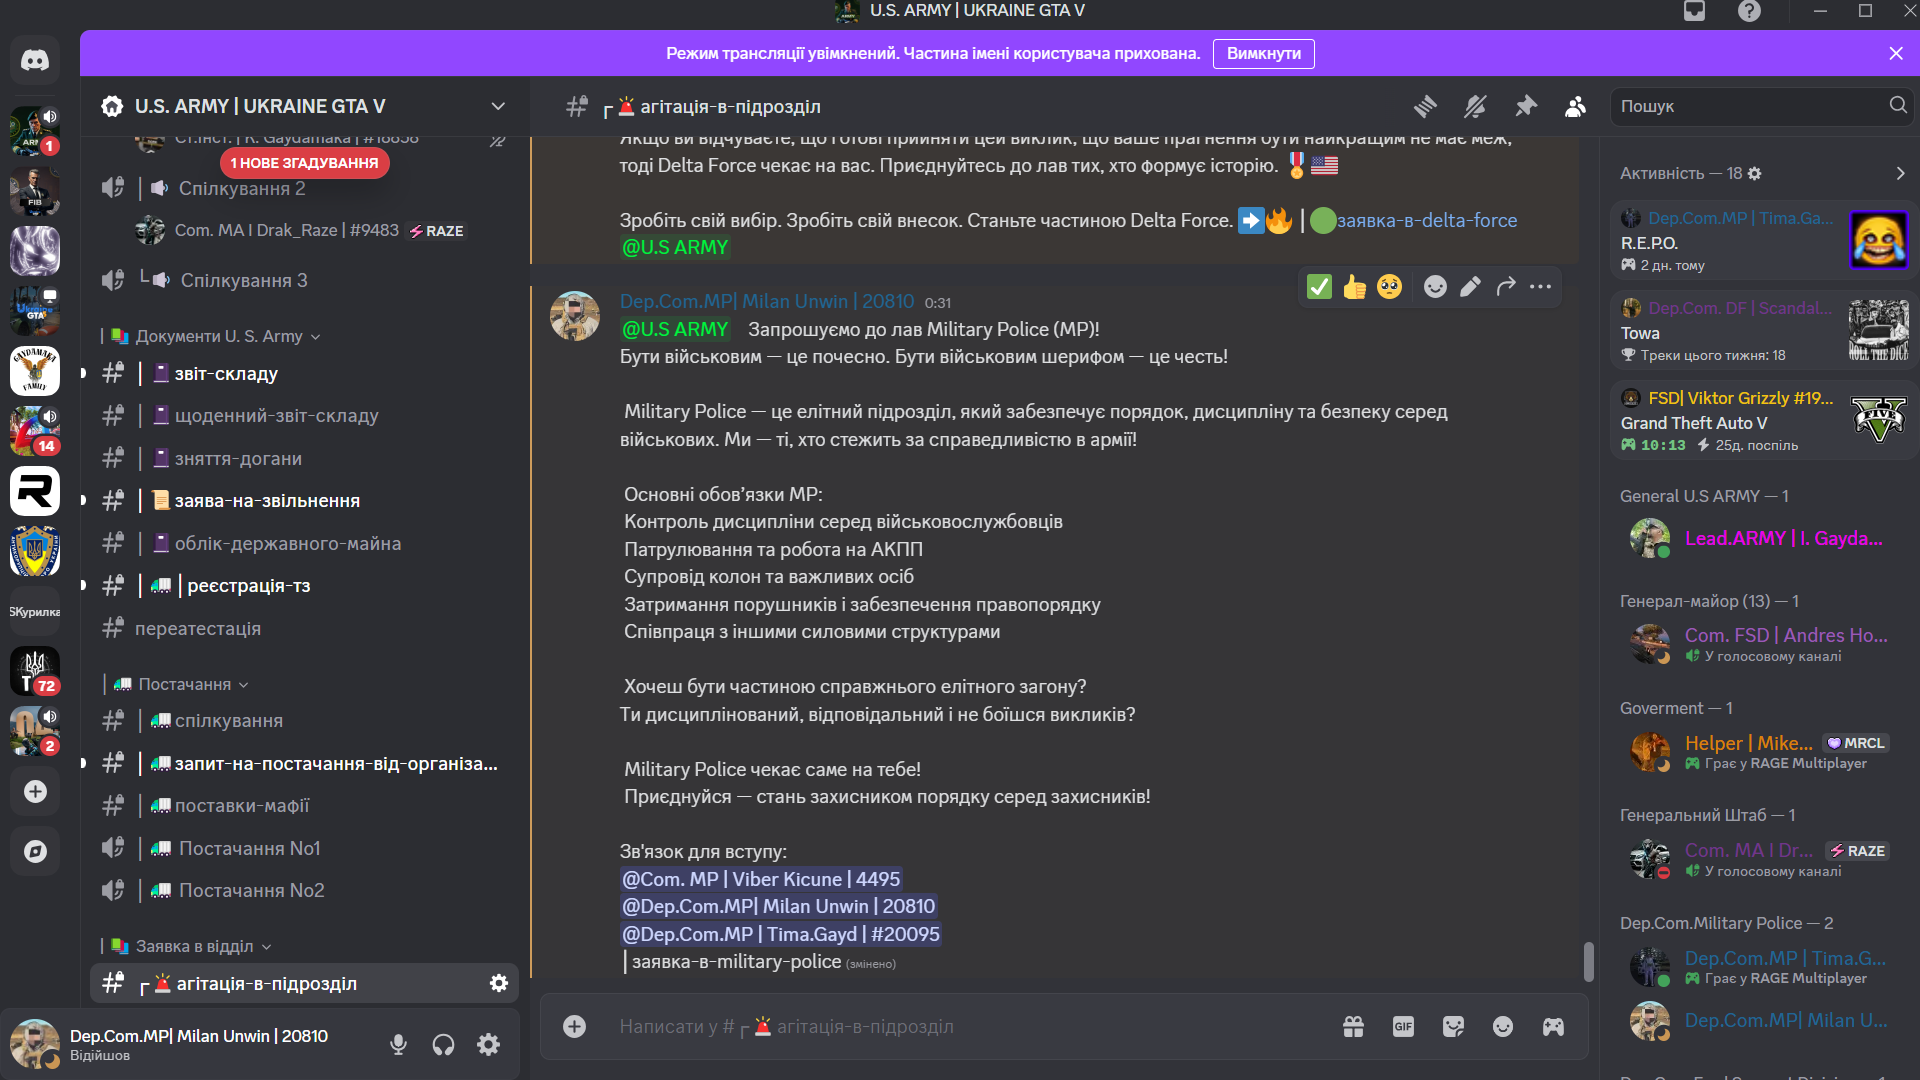1920x1080 pixels.
Task: Click @Dep.Com.MP | Tima.Gayd mention
Action: pos(781,934)
